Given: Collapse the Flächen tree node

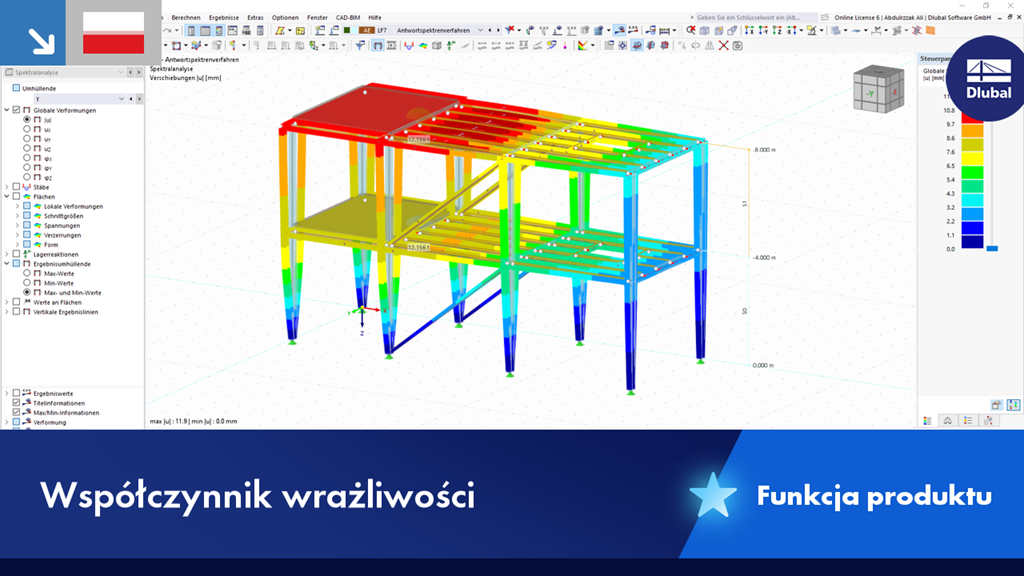Looking at the screenshot, I should (x=7, y=197).
